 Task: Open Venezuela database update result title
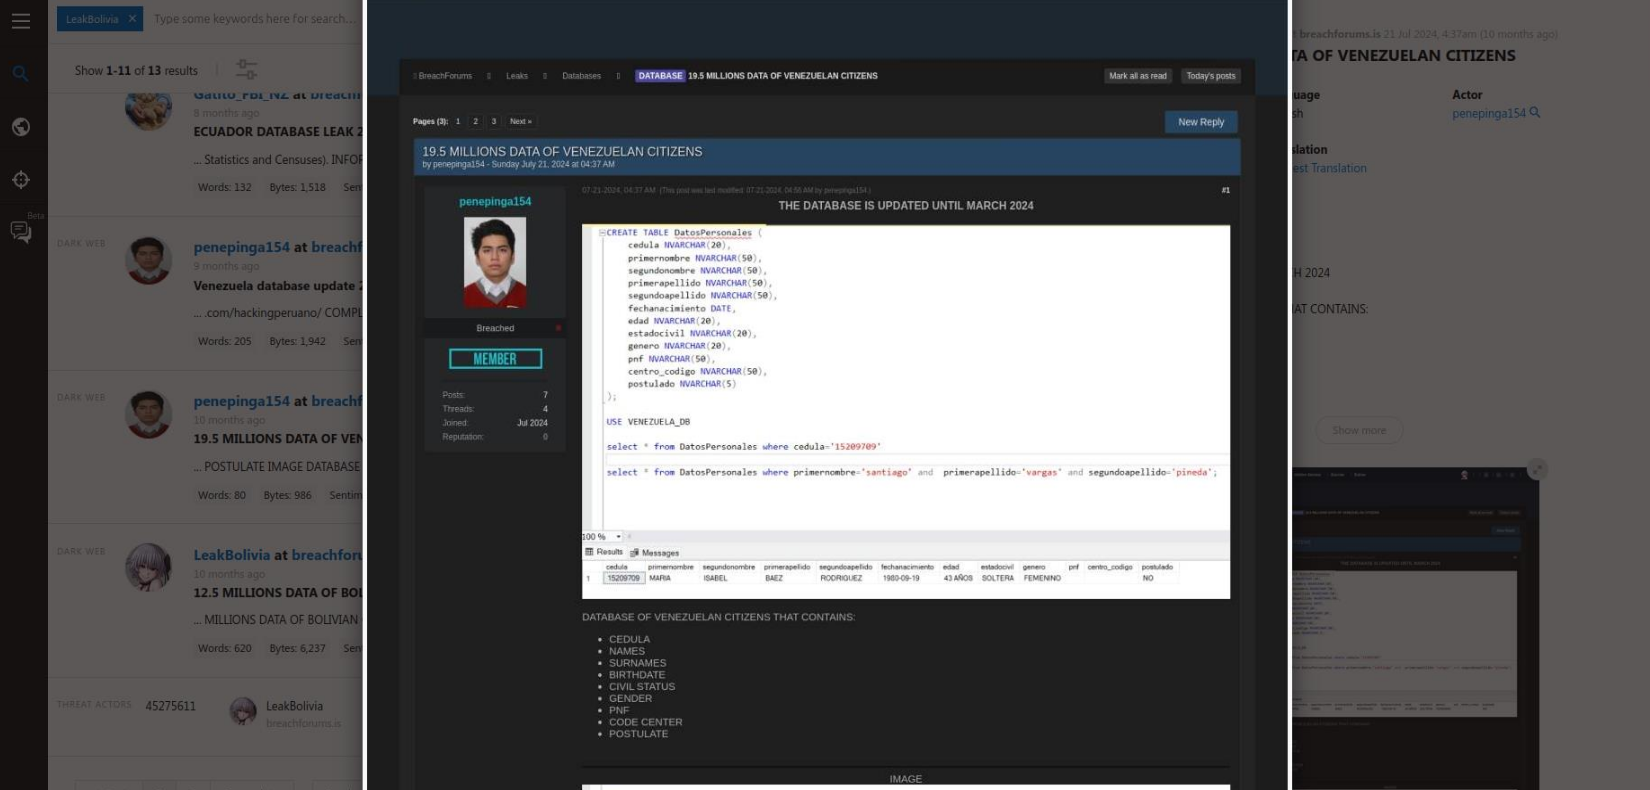coord(278,286)
